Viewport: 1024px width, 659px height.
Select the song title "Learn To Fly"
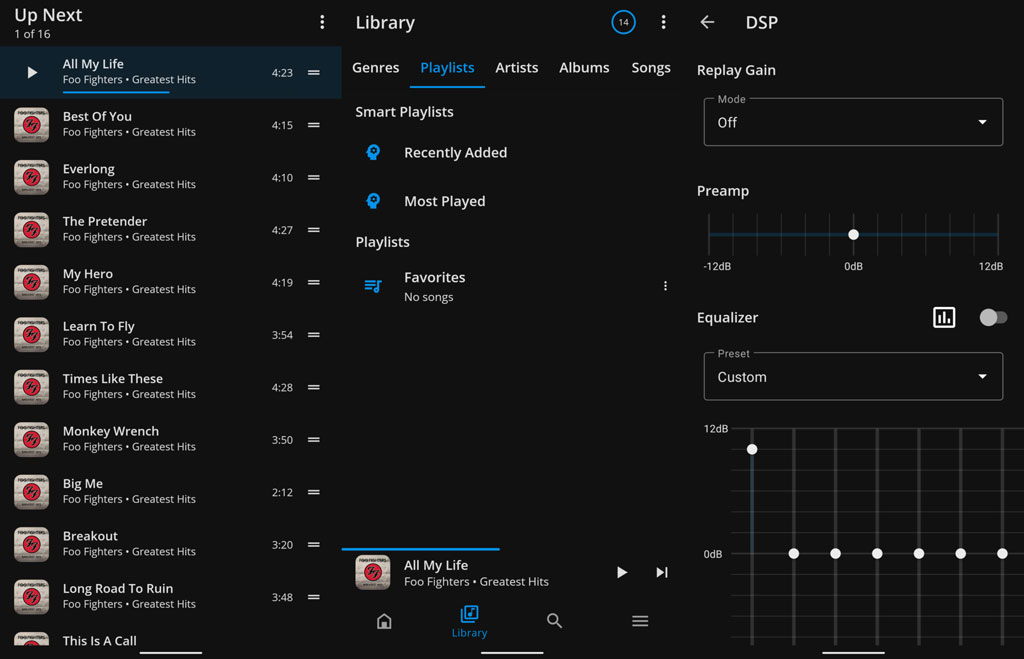pos(99,326)
